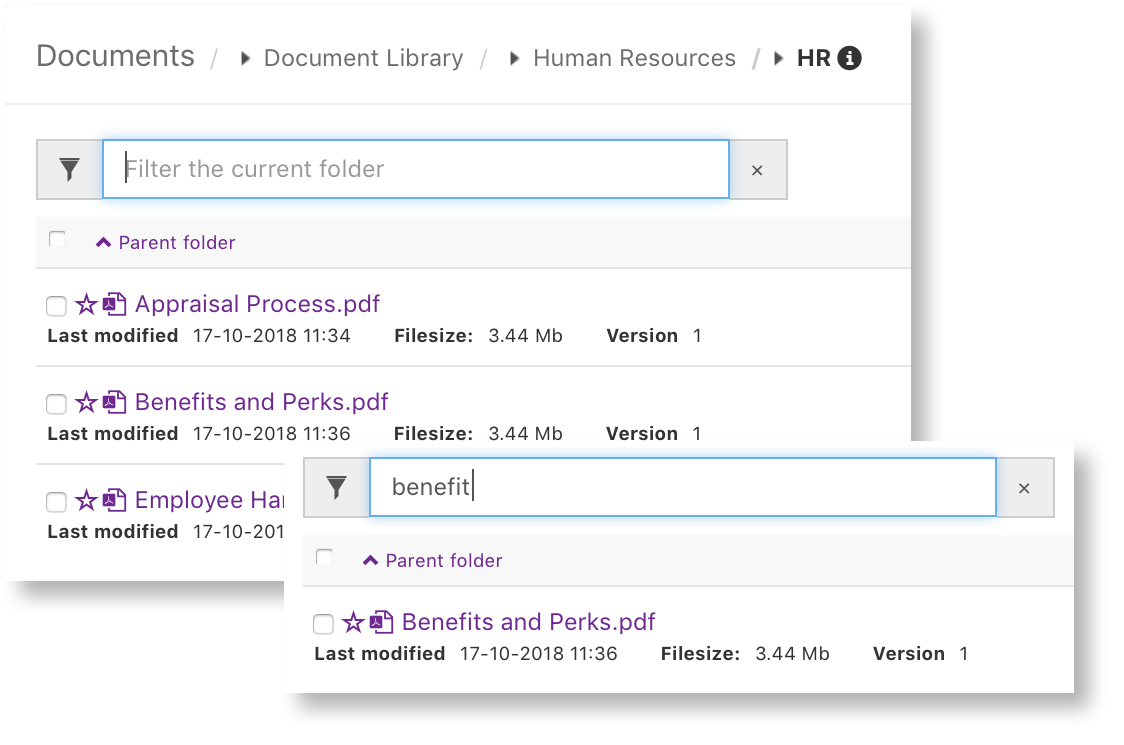Toggle the star on Benefits and Perks.pdf
1124x745 pixels.
coord(88,401)
